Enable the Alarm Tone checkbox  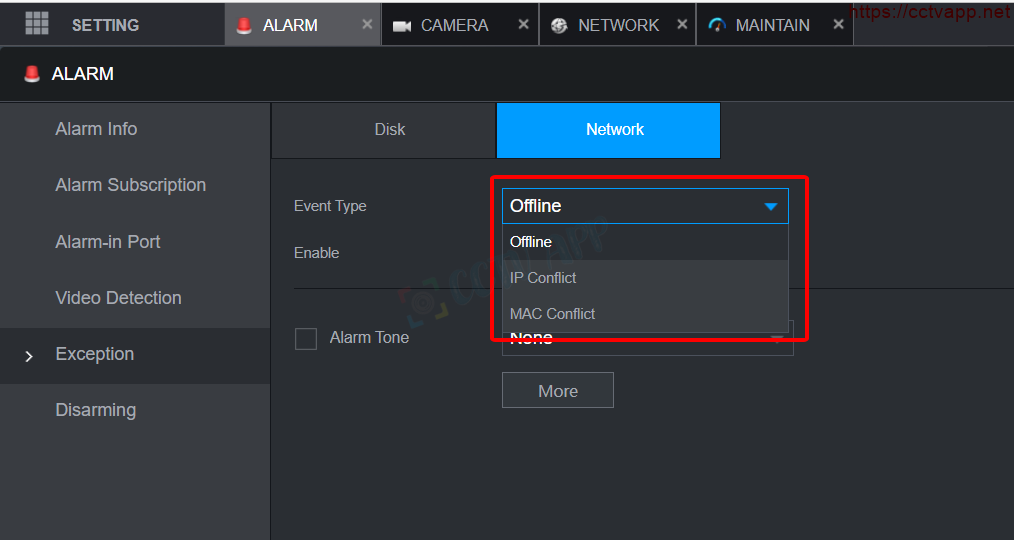[306, 339]
